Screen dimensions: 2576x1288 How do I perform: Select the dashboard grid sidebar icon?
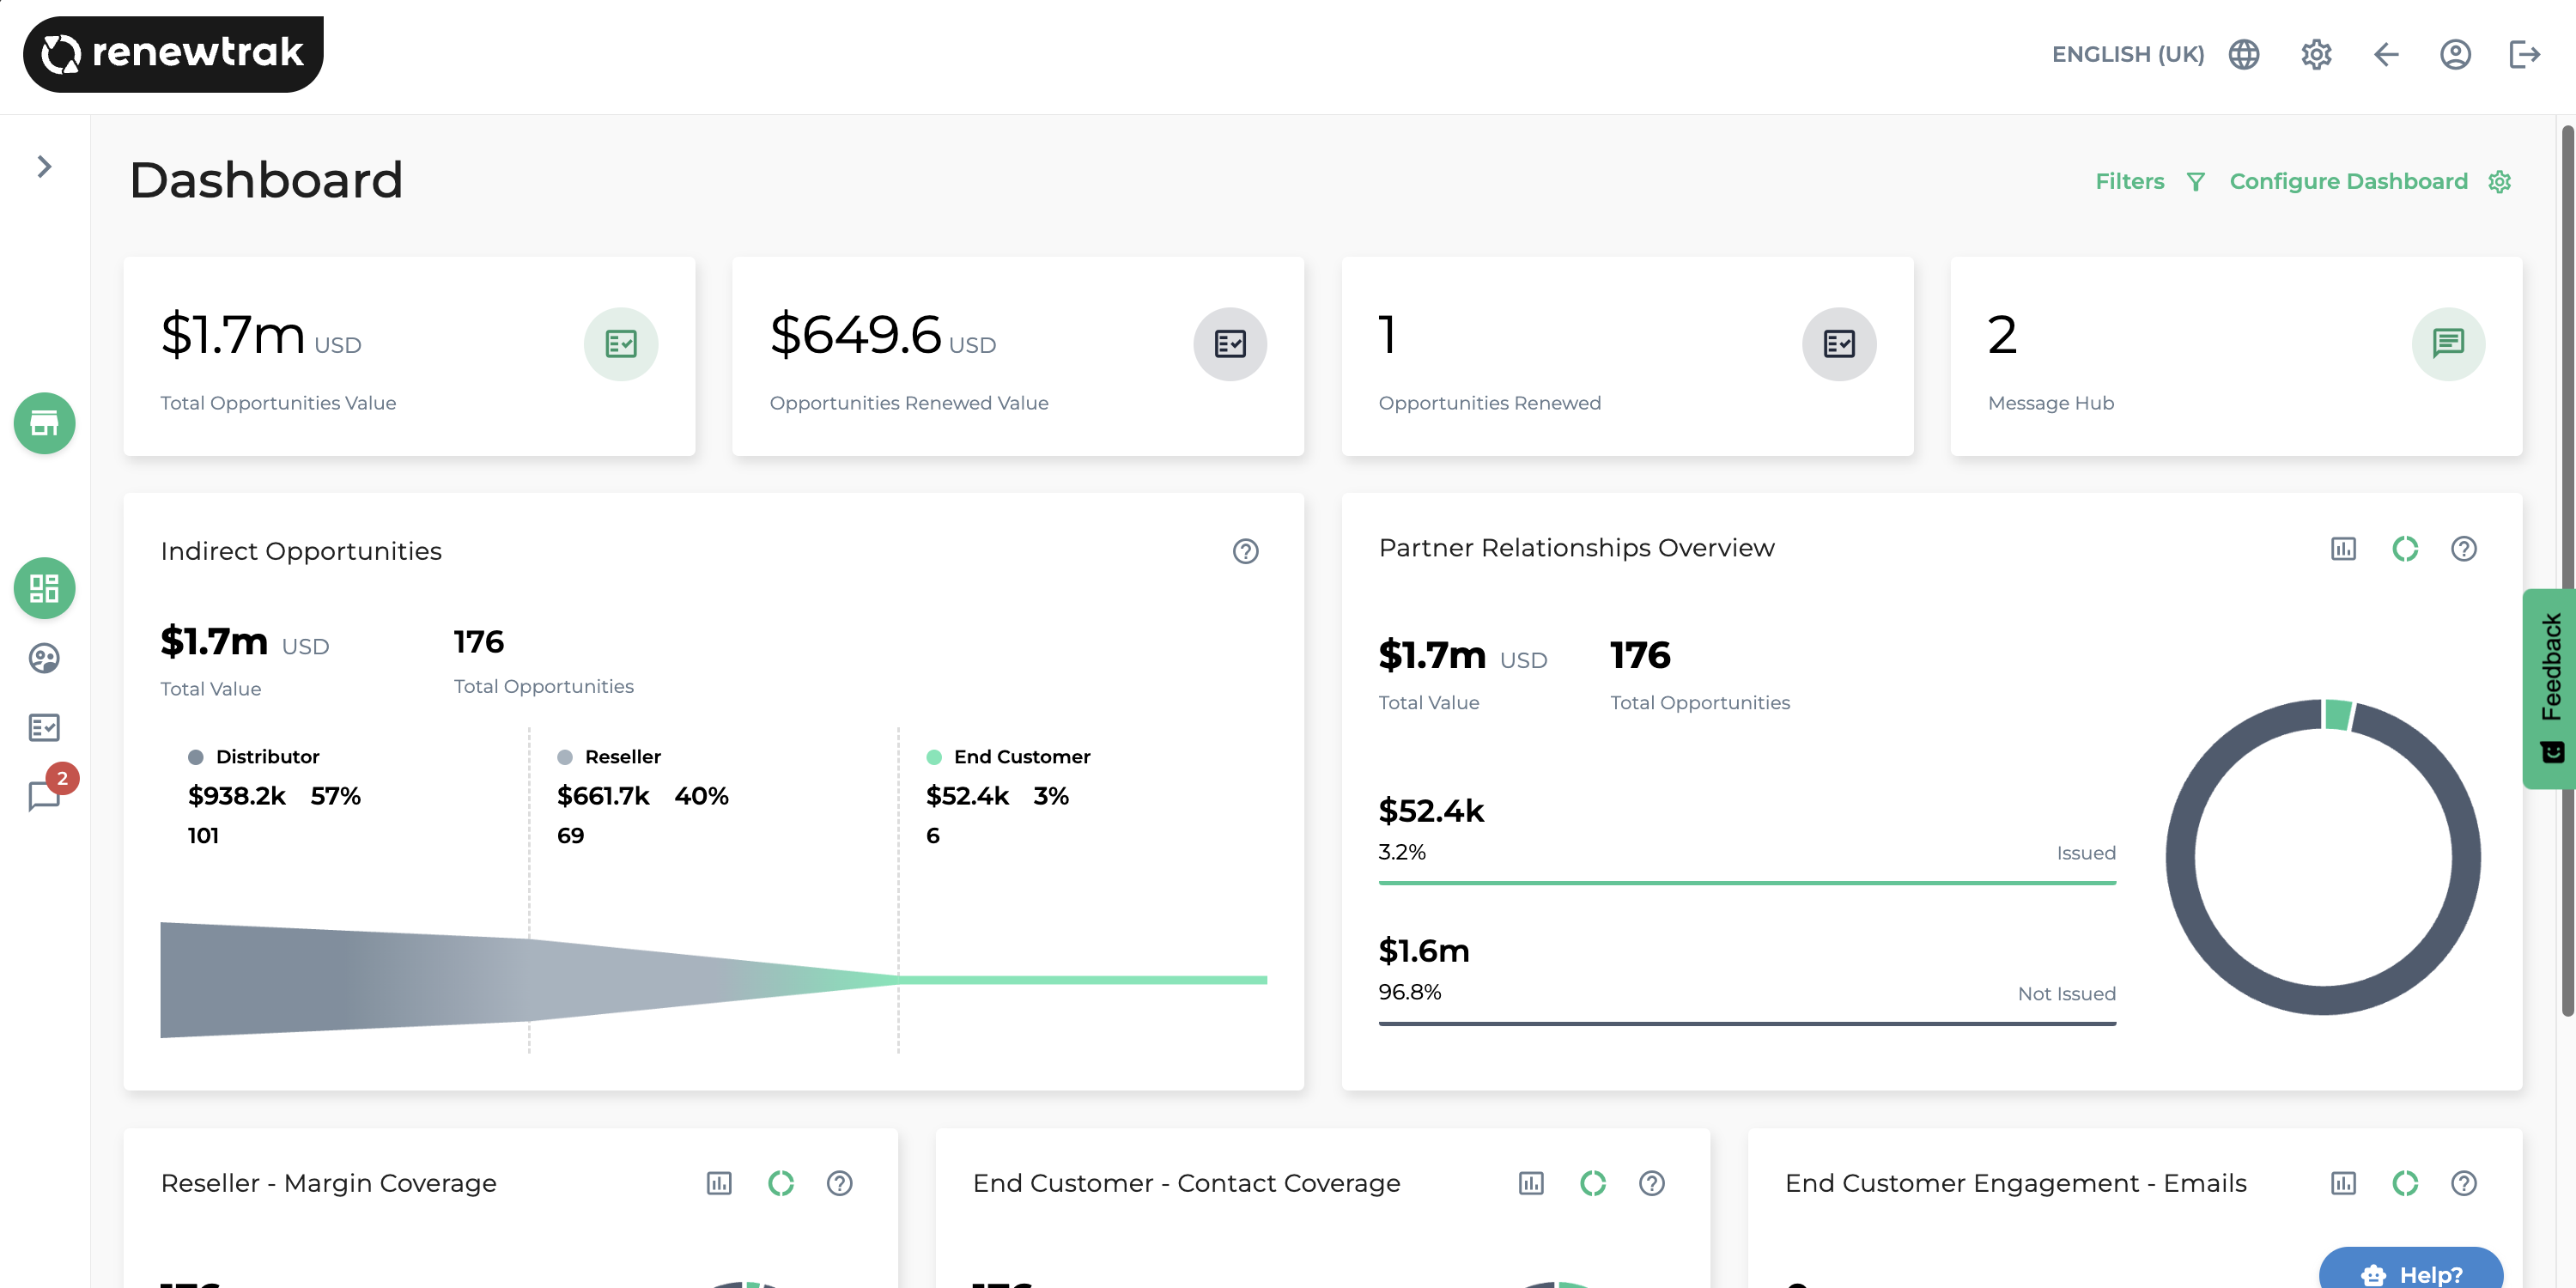pos(44,588)
